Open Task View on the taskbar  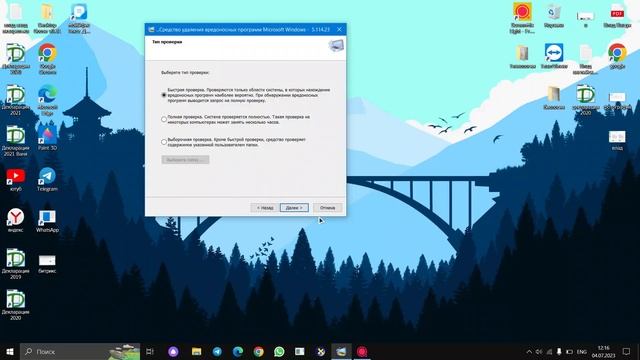click(x=150, y=351)
